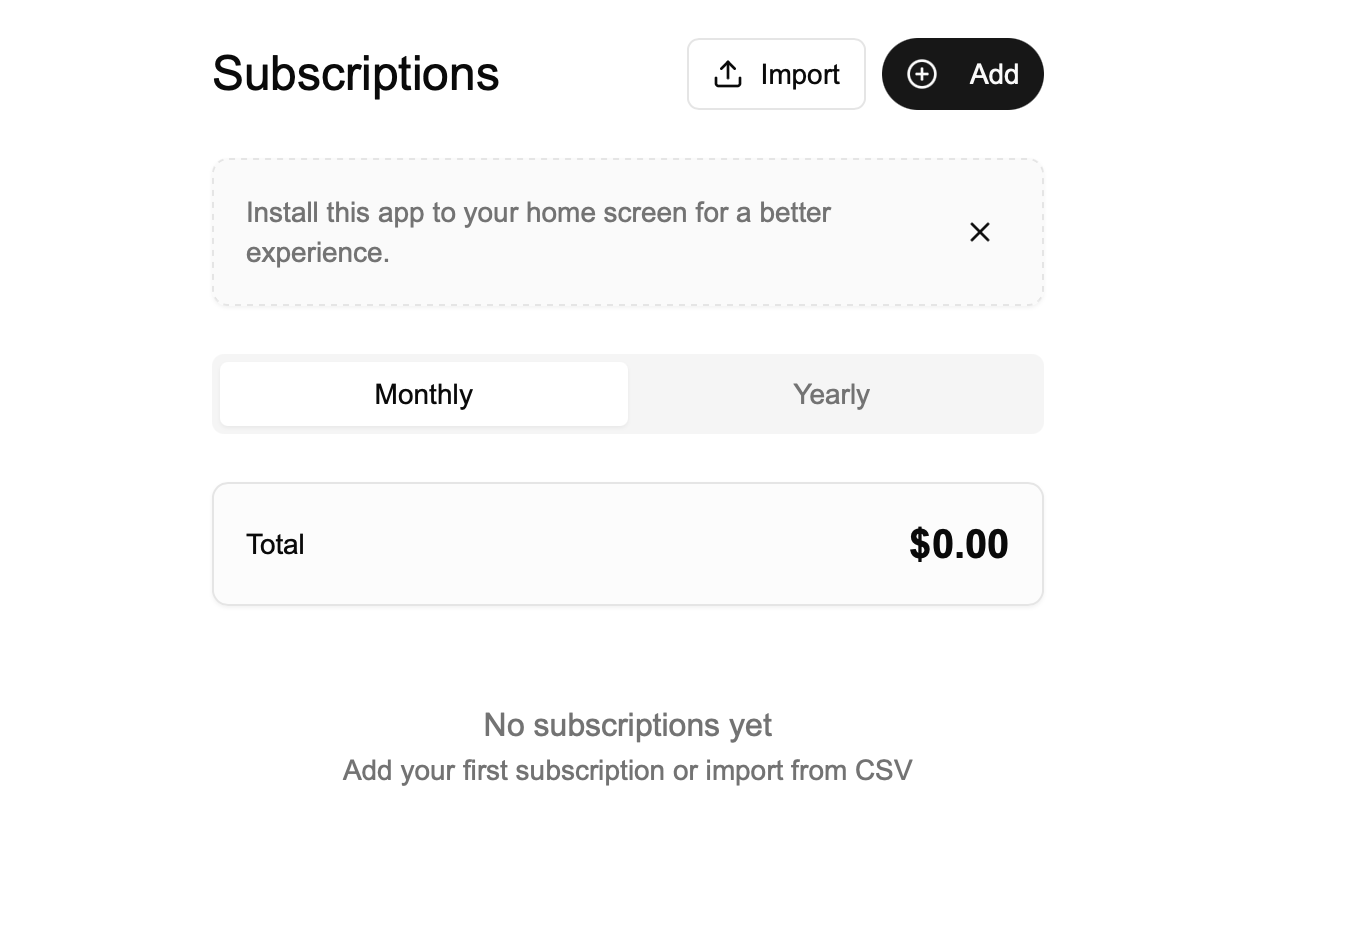Click the upload icon on the Import button
Viewport: 1346px width, 928px height.
[726, 74]
